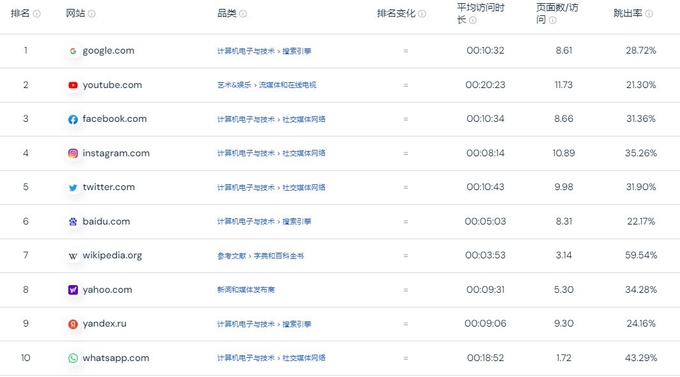Open twitter.com site link

[108, 187]
